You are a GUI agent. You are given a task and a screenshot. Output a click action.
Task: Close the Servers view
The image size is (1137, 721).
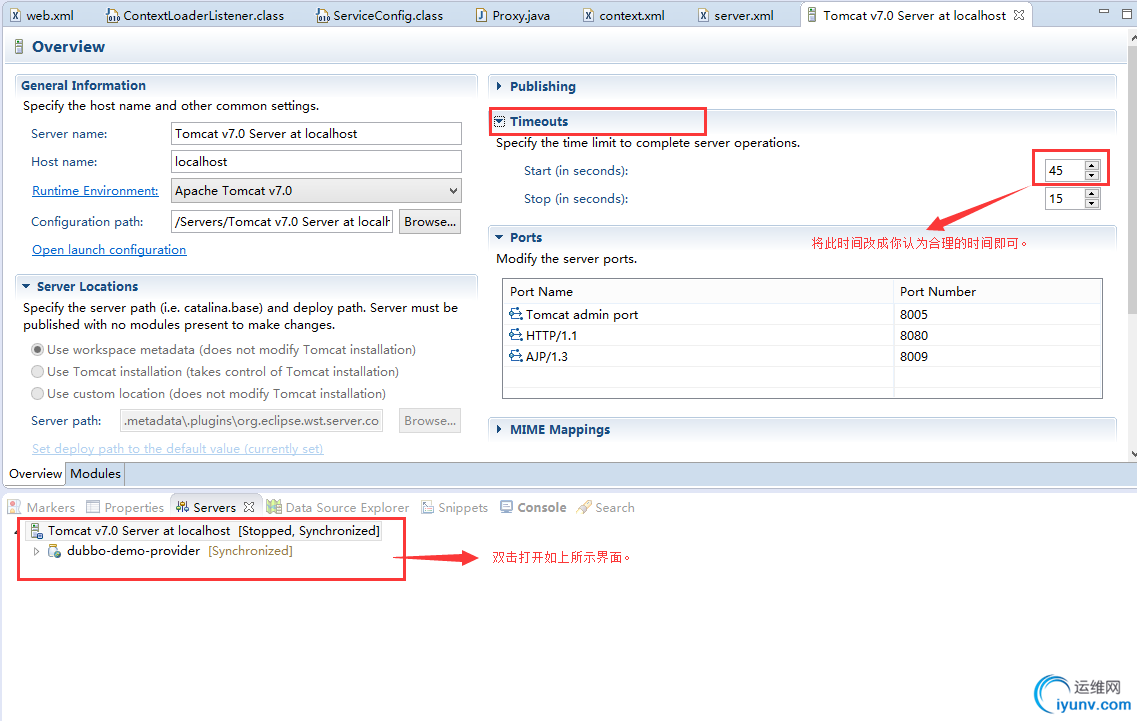tap(249, 507)
